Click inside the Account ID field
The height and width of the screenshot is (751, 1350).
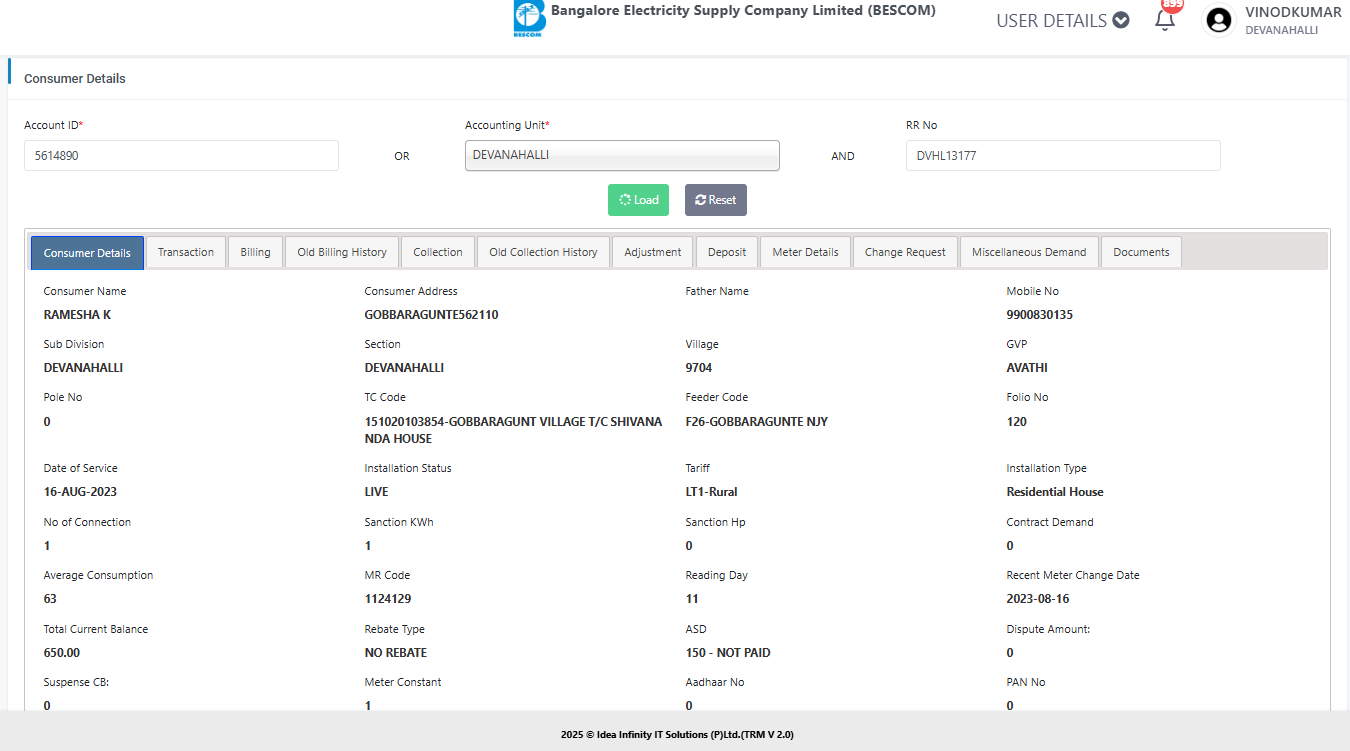pos(181,156)
